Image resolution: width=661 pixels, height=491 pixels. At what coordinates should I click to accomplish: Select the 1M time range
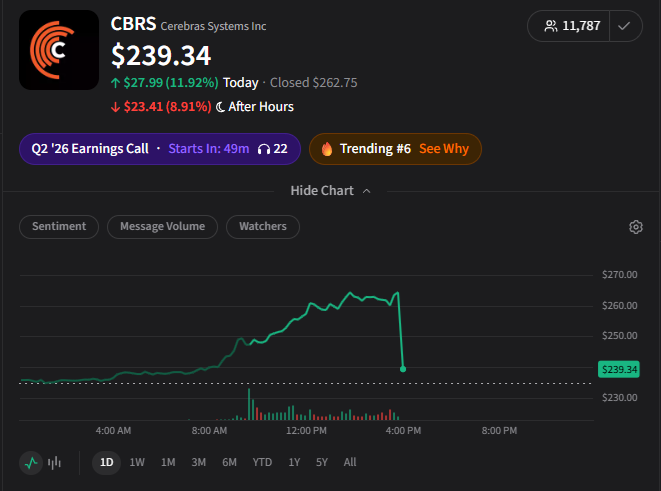[168, 462]
